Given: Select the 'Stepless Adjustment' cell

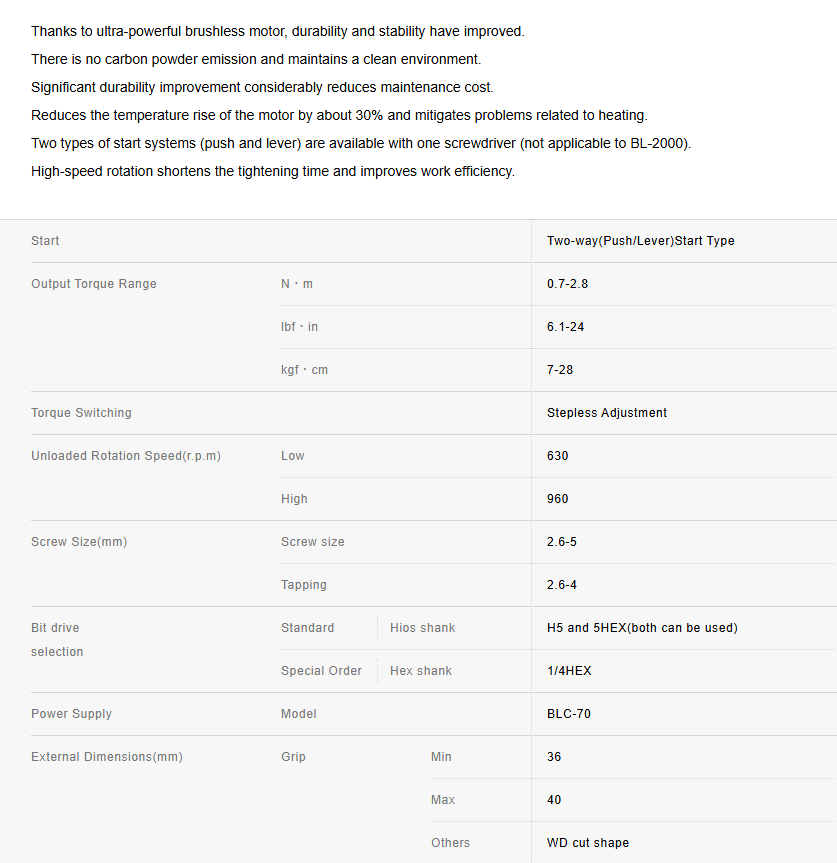Looking at the screenshot, I should 606,413.
